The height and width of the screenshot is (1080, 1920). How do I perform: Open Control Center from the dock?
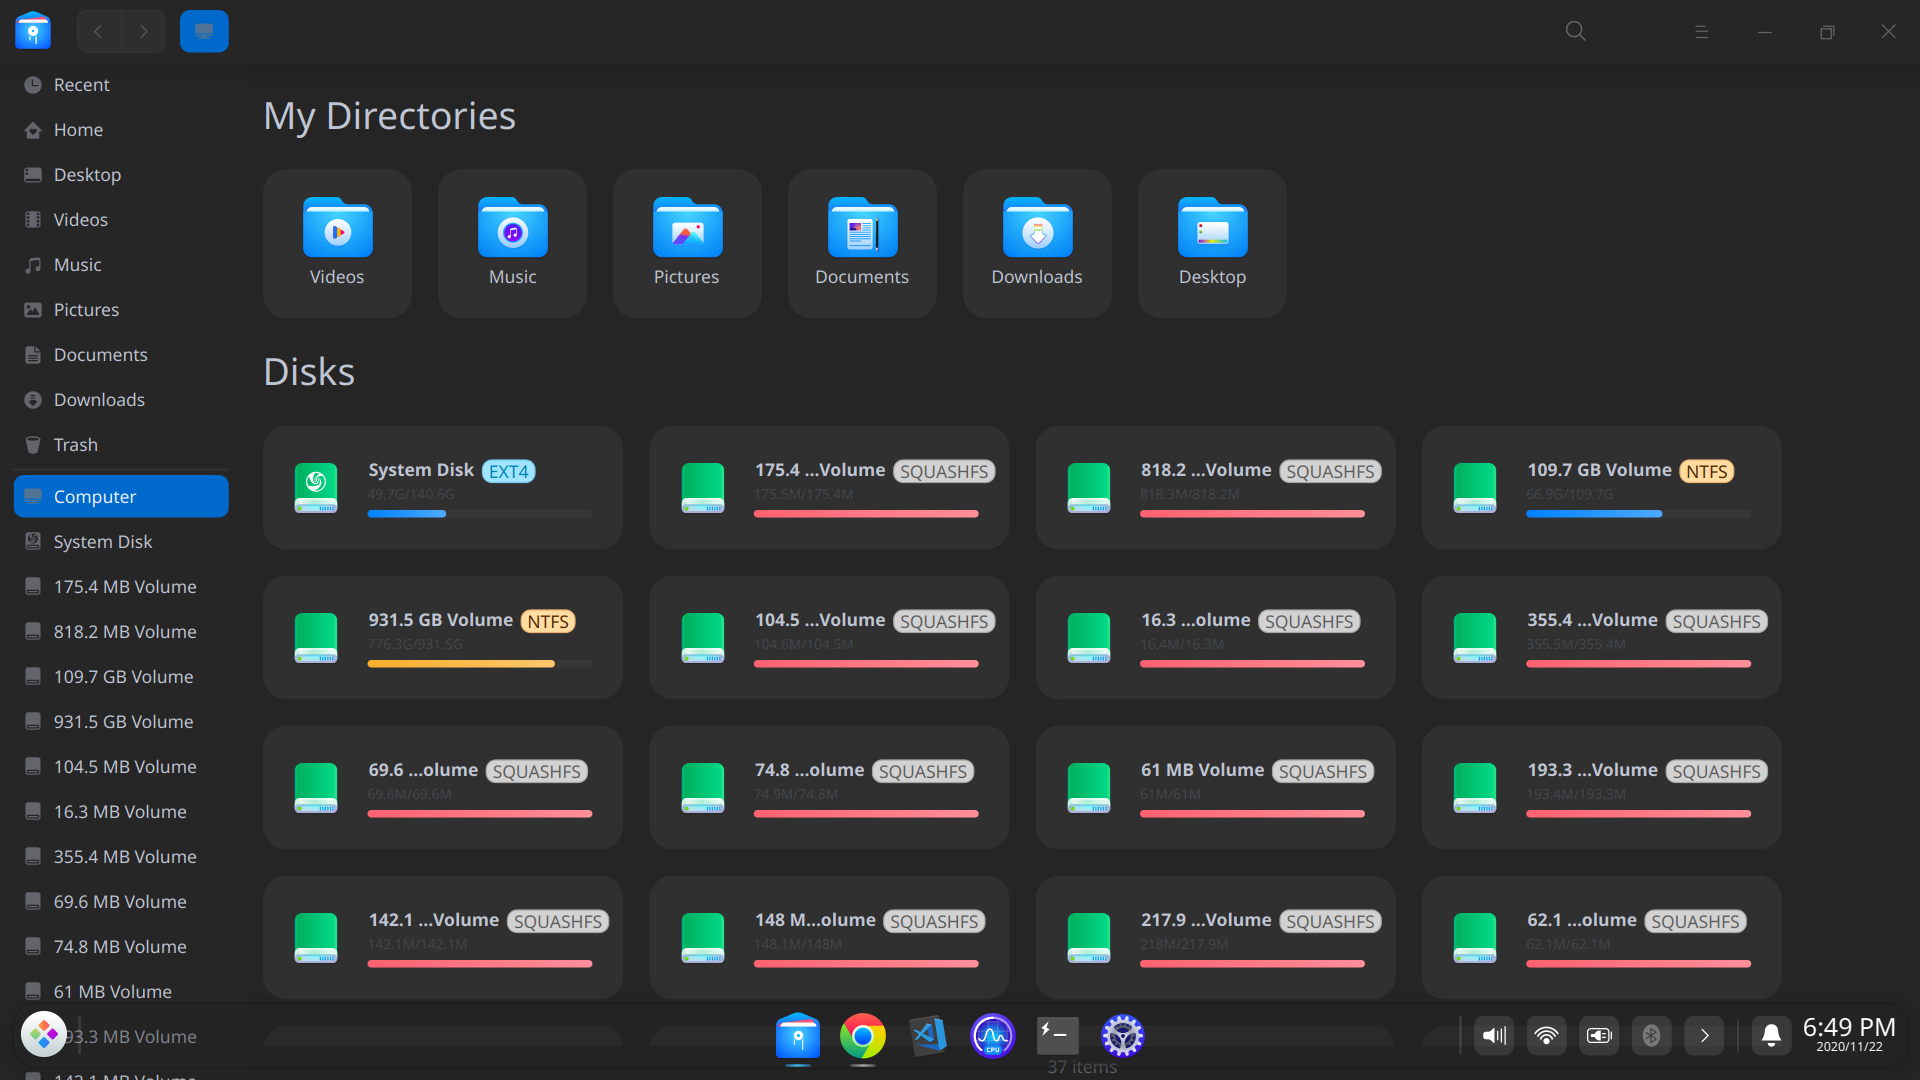(1122, 1037)
